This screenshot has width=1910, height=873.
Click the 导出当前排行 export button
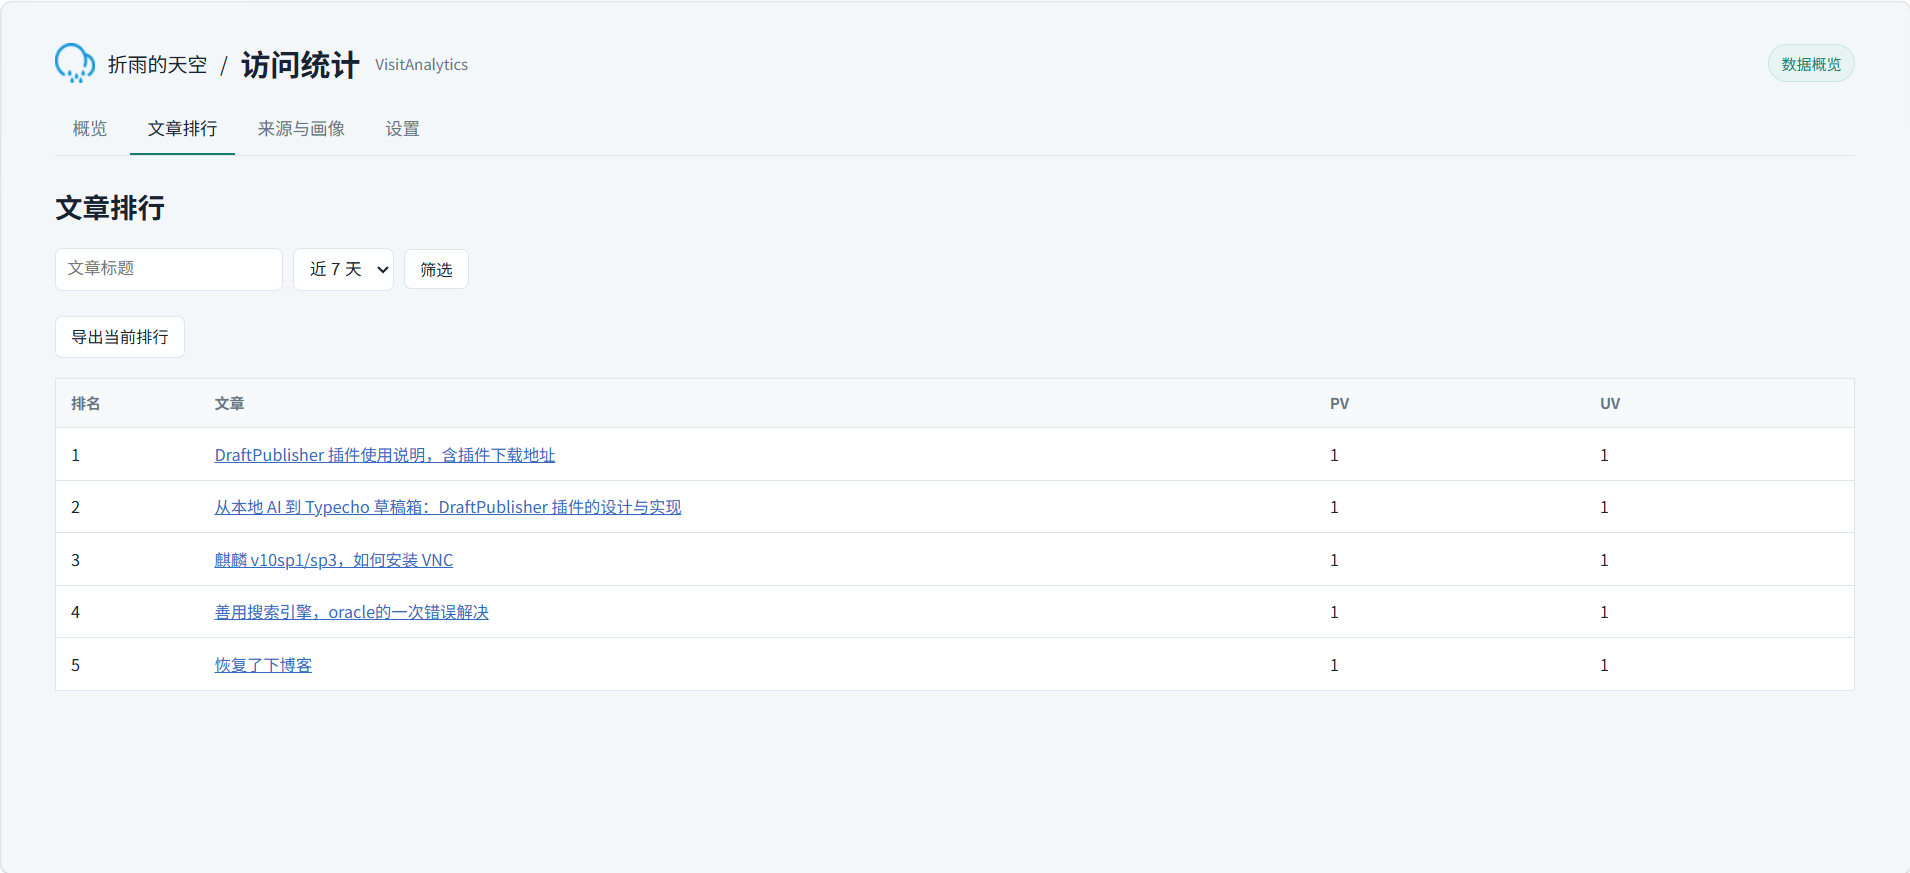120,337
